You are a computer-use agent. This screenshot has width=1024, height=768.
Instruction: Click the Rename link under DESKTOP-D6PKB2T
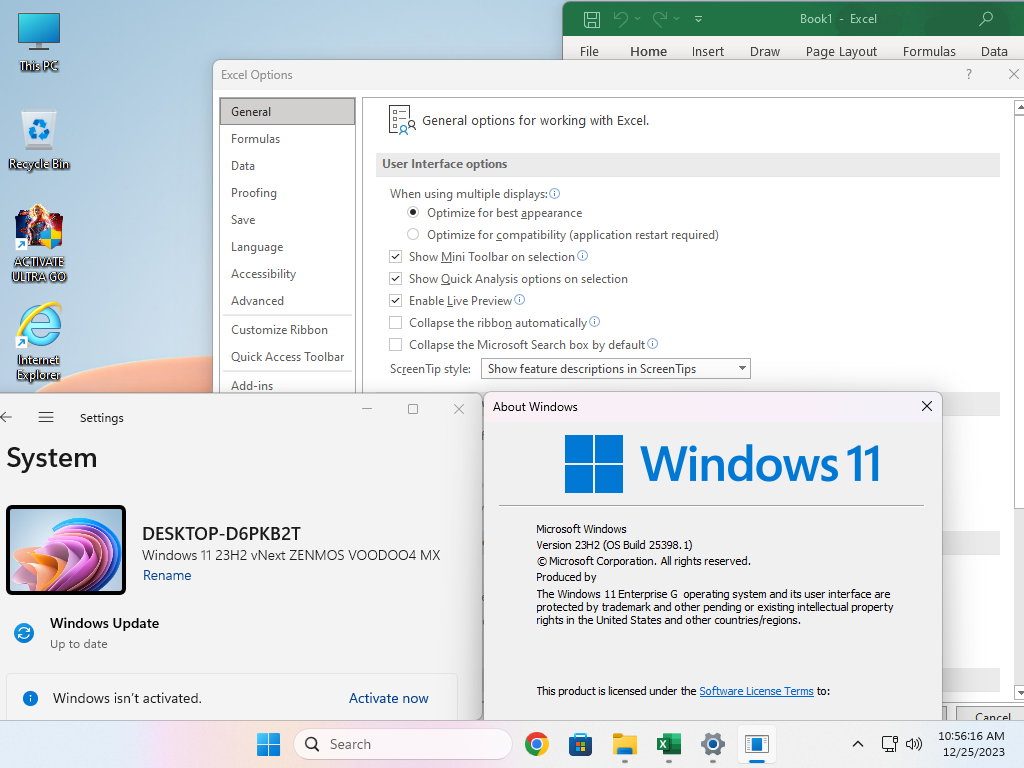coord(167,575)
